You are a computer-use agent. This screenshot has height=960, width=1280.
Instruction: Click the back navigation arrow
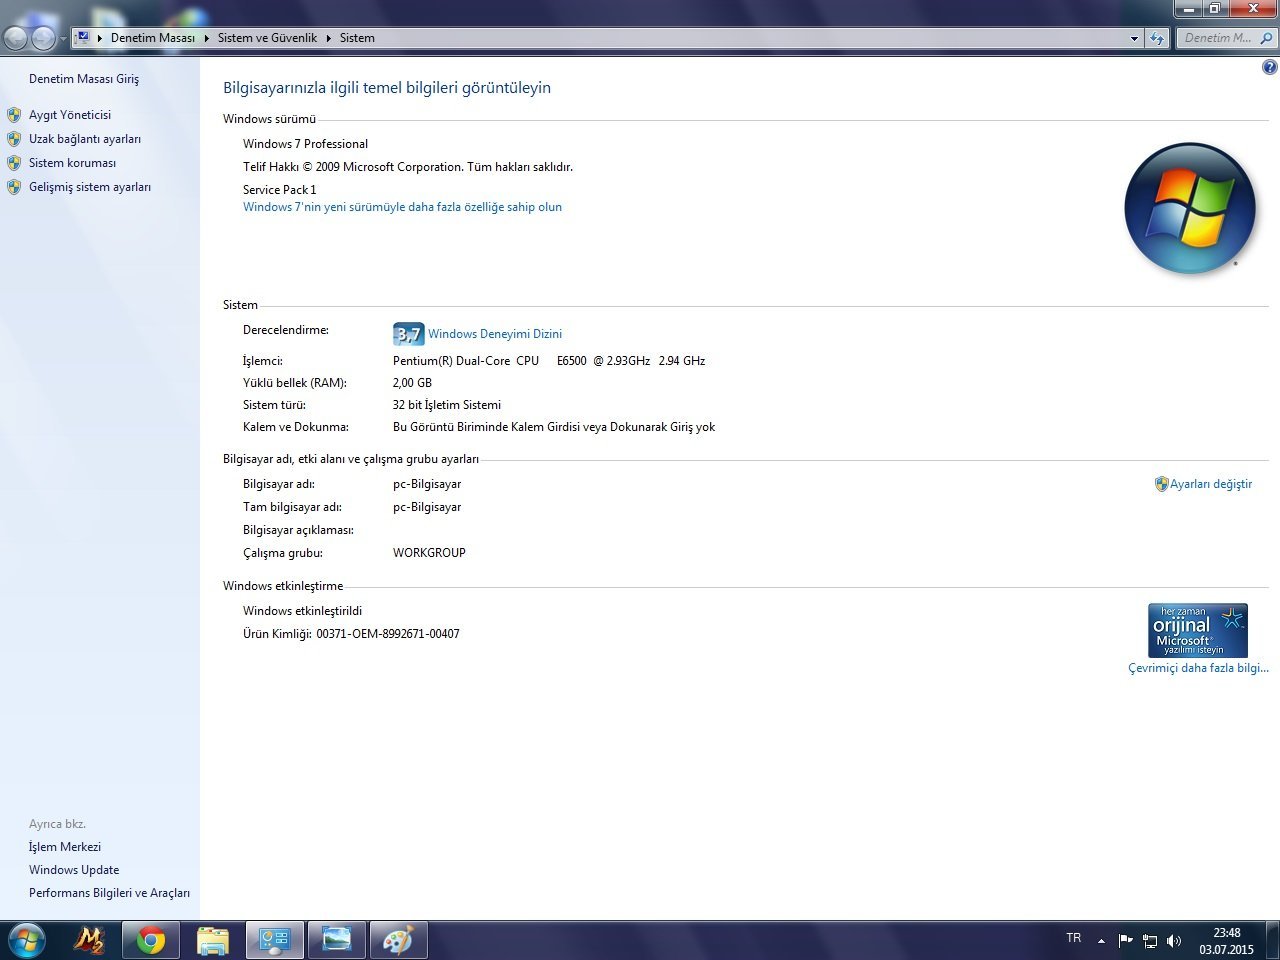click(x=16, y=38)
